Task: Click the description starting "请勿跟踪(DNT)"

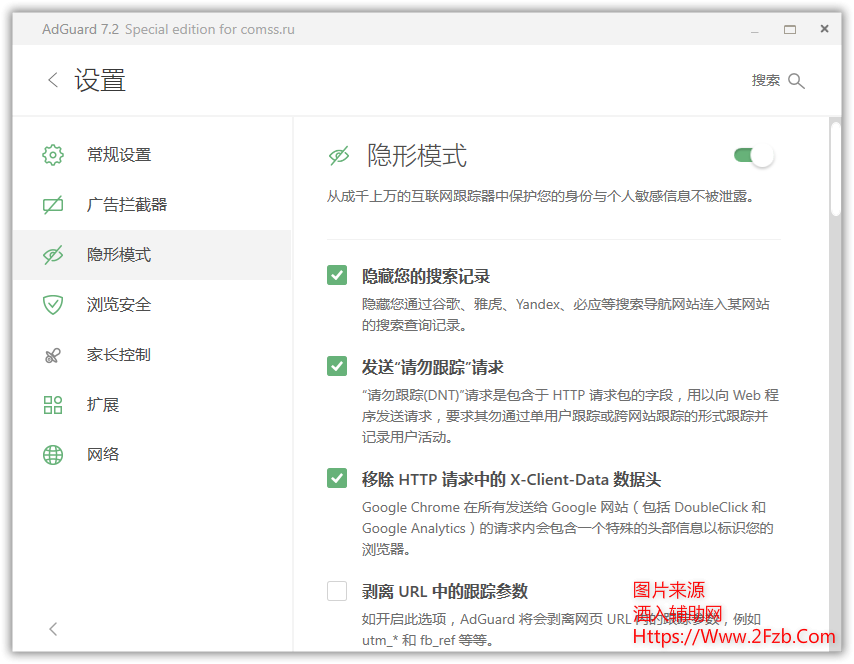Action: [570, 416]
